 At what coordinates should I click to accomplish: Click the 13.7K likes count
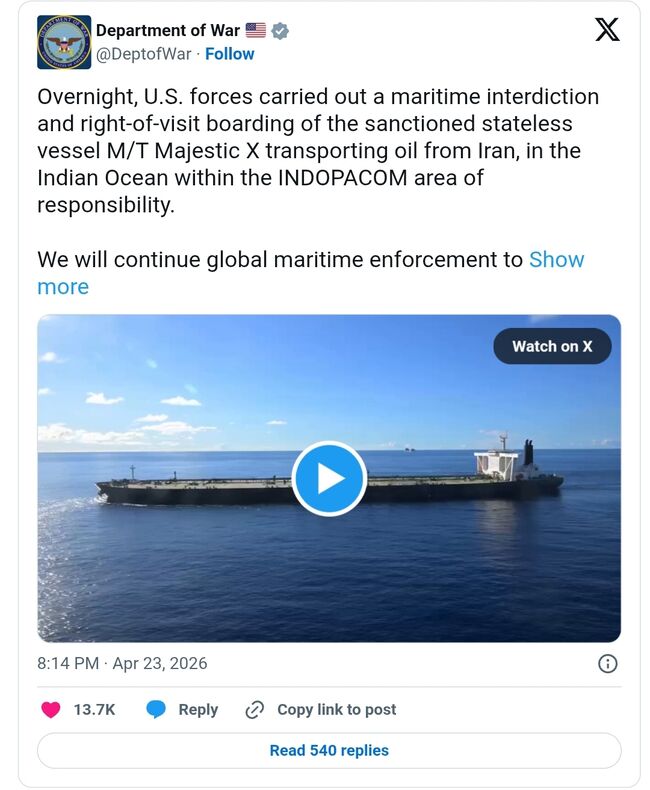point(94,709)
